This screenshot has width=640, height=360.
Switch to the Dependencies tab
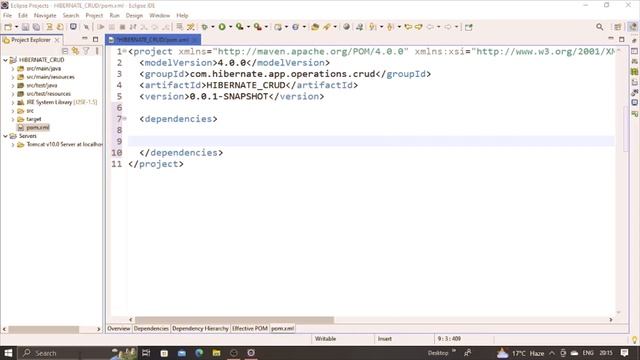tap(151, 329)
